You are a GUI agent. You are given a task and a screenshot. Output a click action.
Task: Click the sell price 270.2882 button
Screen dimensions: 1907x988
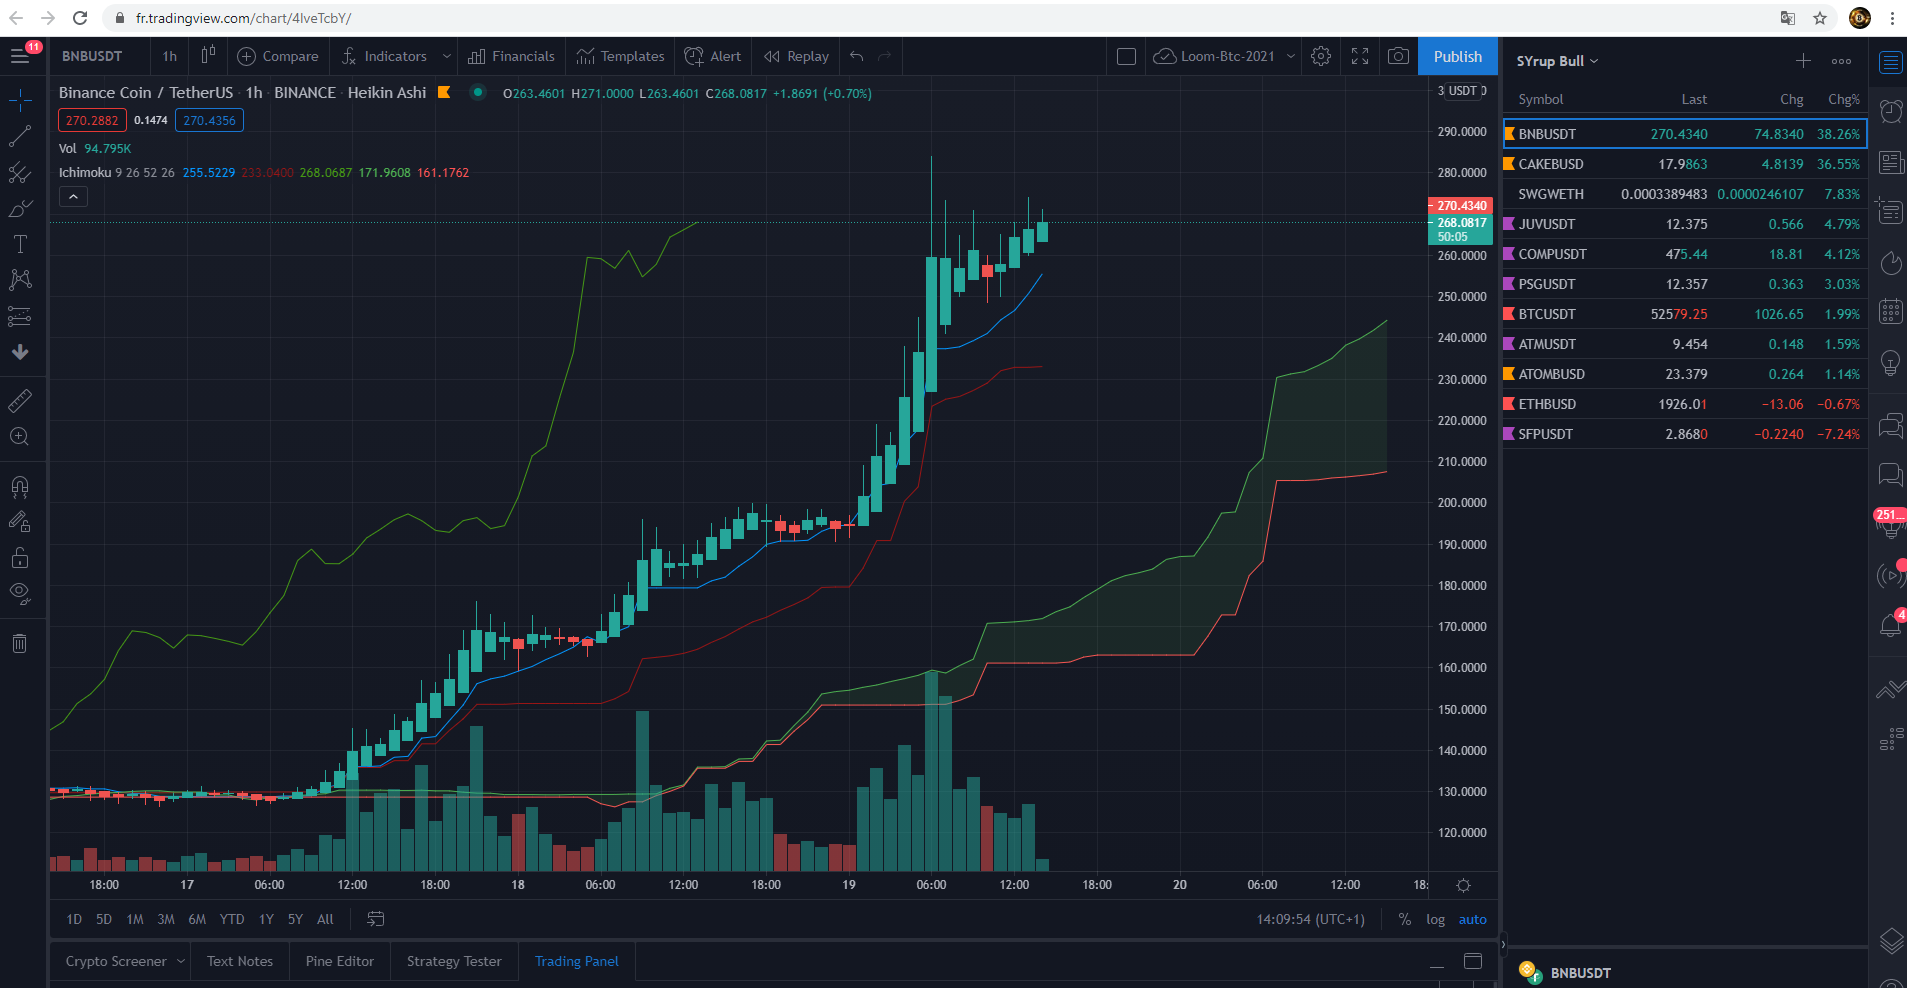click(x=92, y=120)
